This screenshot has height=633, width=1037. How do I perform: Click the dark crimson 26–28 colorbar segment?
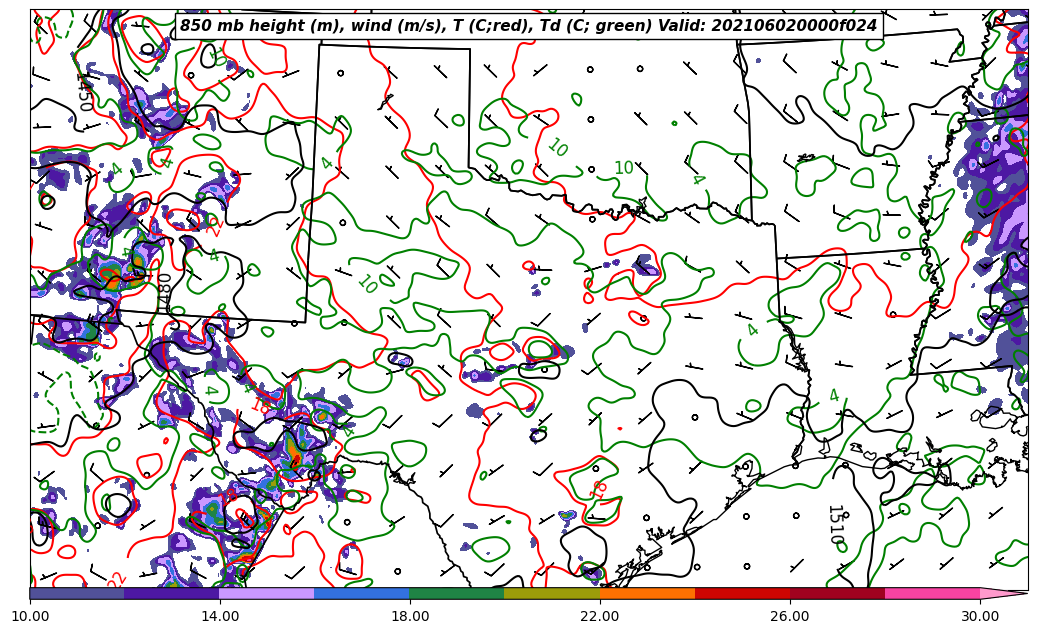(x=837, y=593)
